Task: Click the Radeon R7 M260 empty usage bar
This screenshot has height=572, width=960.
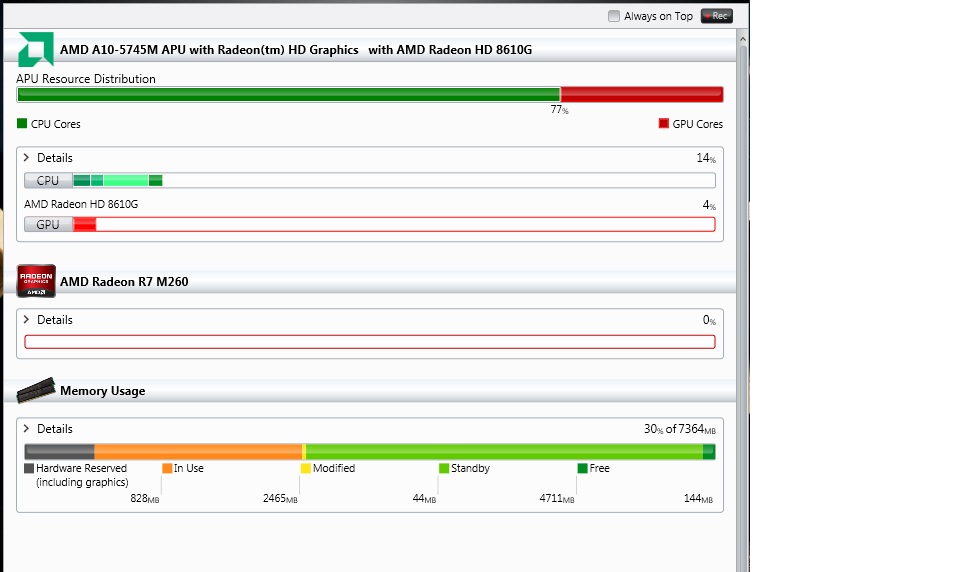Action: coord(370,342)
